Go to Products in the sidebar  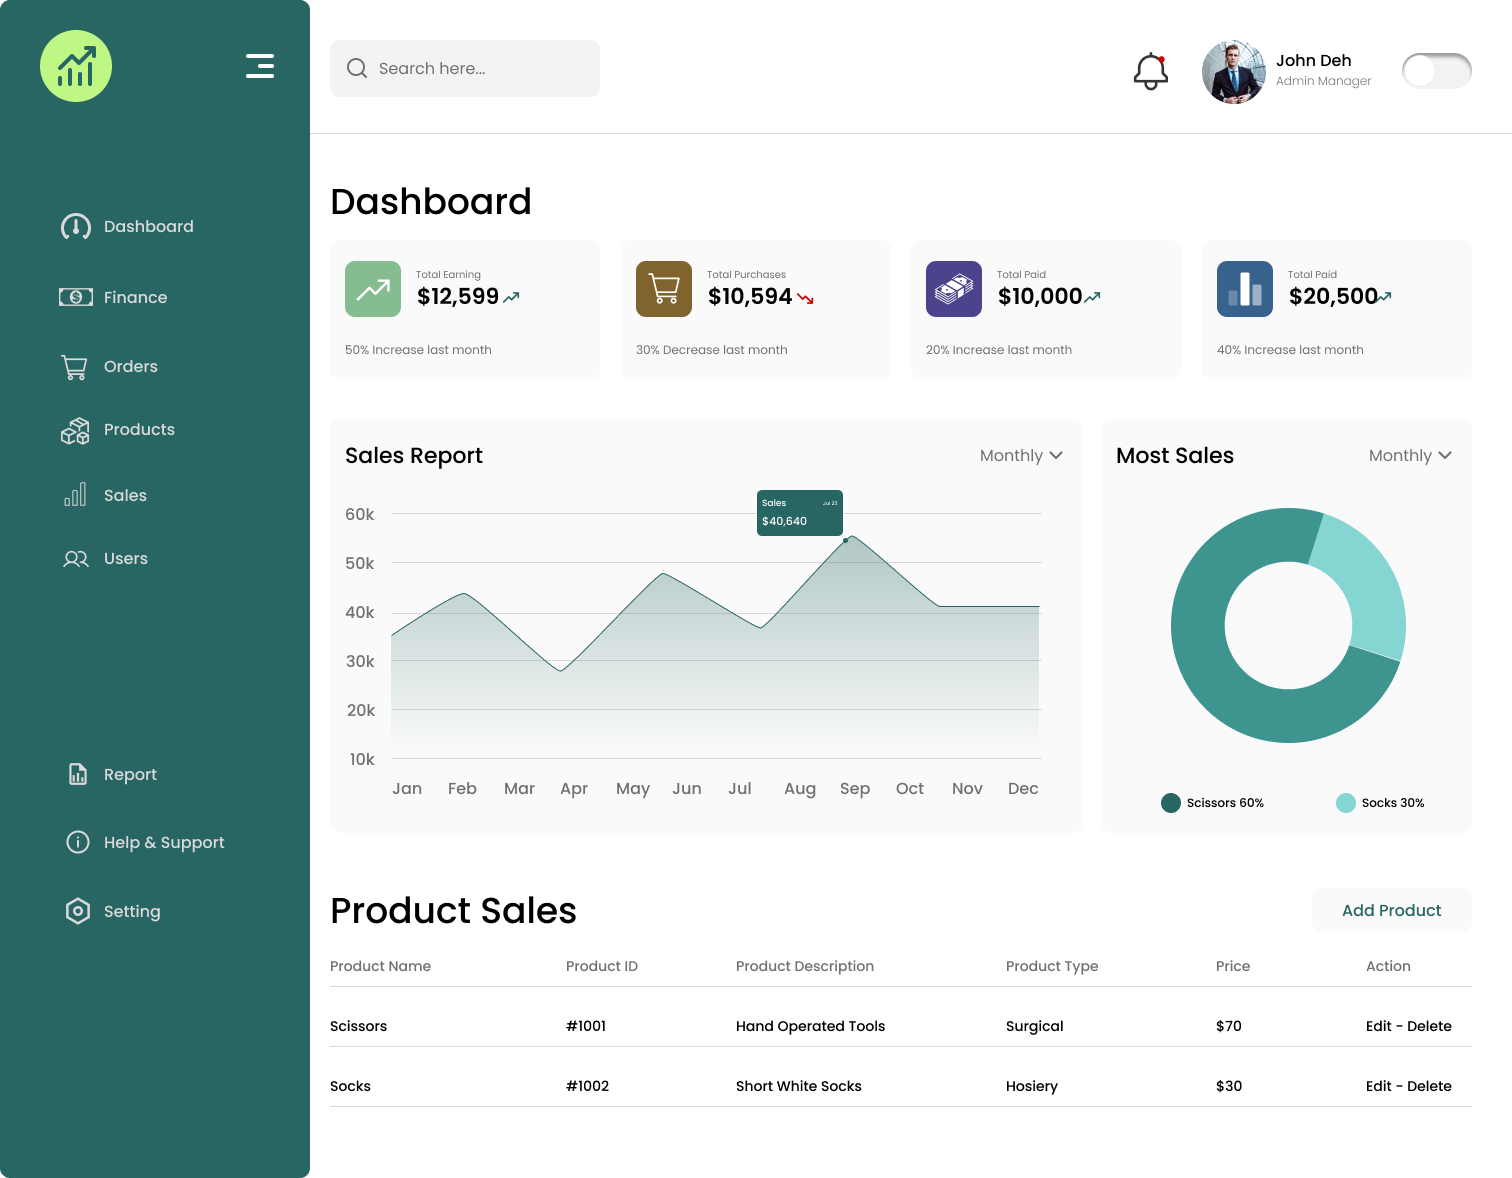(138, 430)
